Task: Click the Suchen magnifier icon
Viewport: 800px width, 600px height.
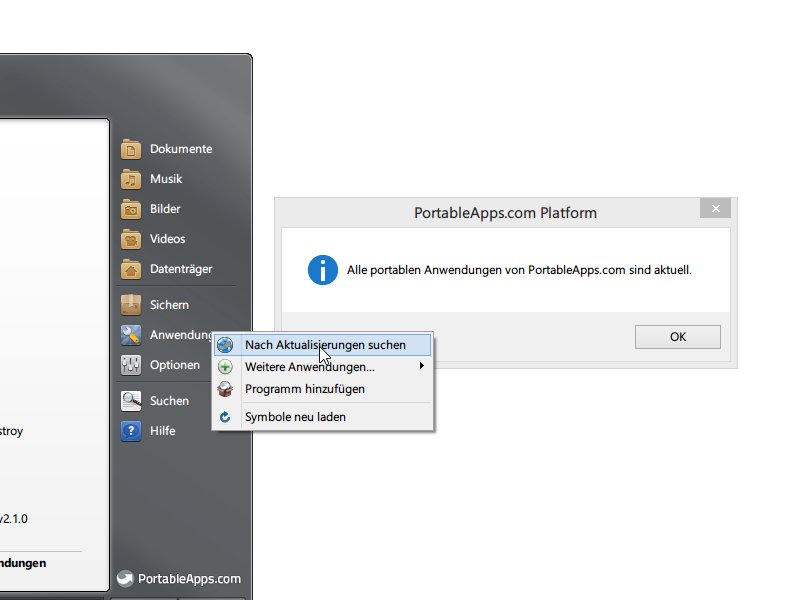Action: pyautogui.click(x=131, y=401)
